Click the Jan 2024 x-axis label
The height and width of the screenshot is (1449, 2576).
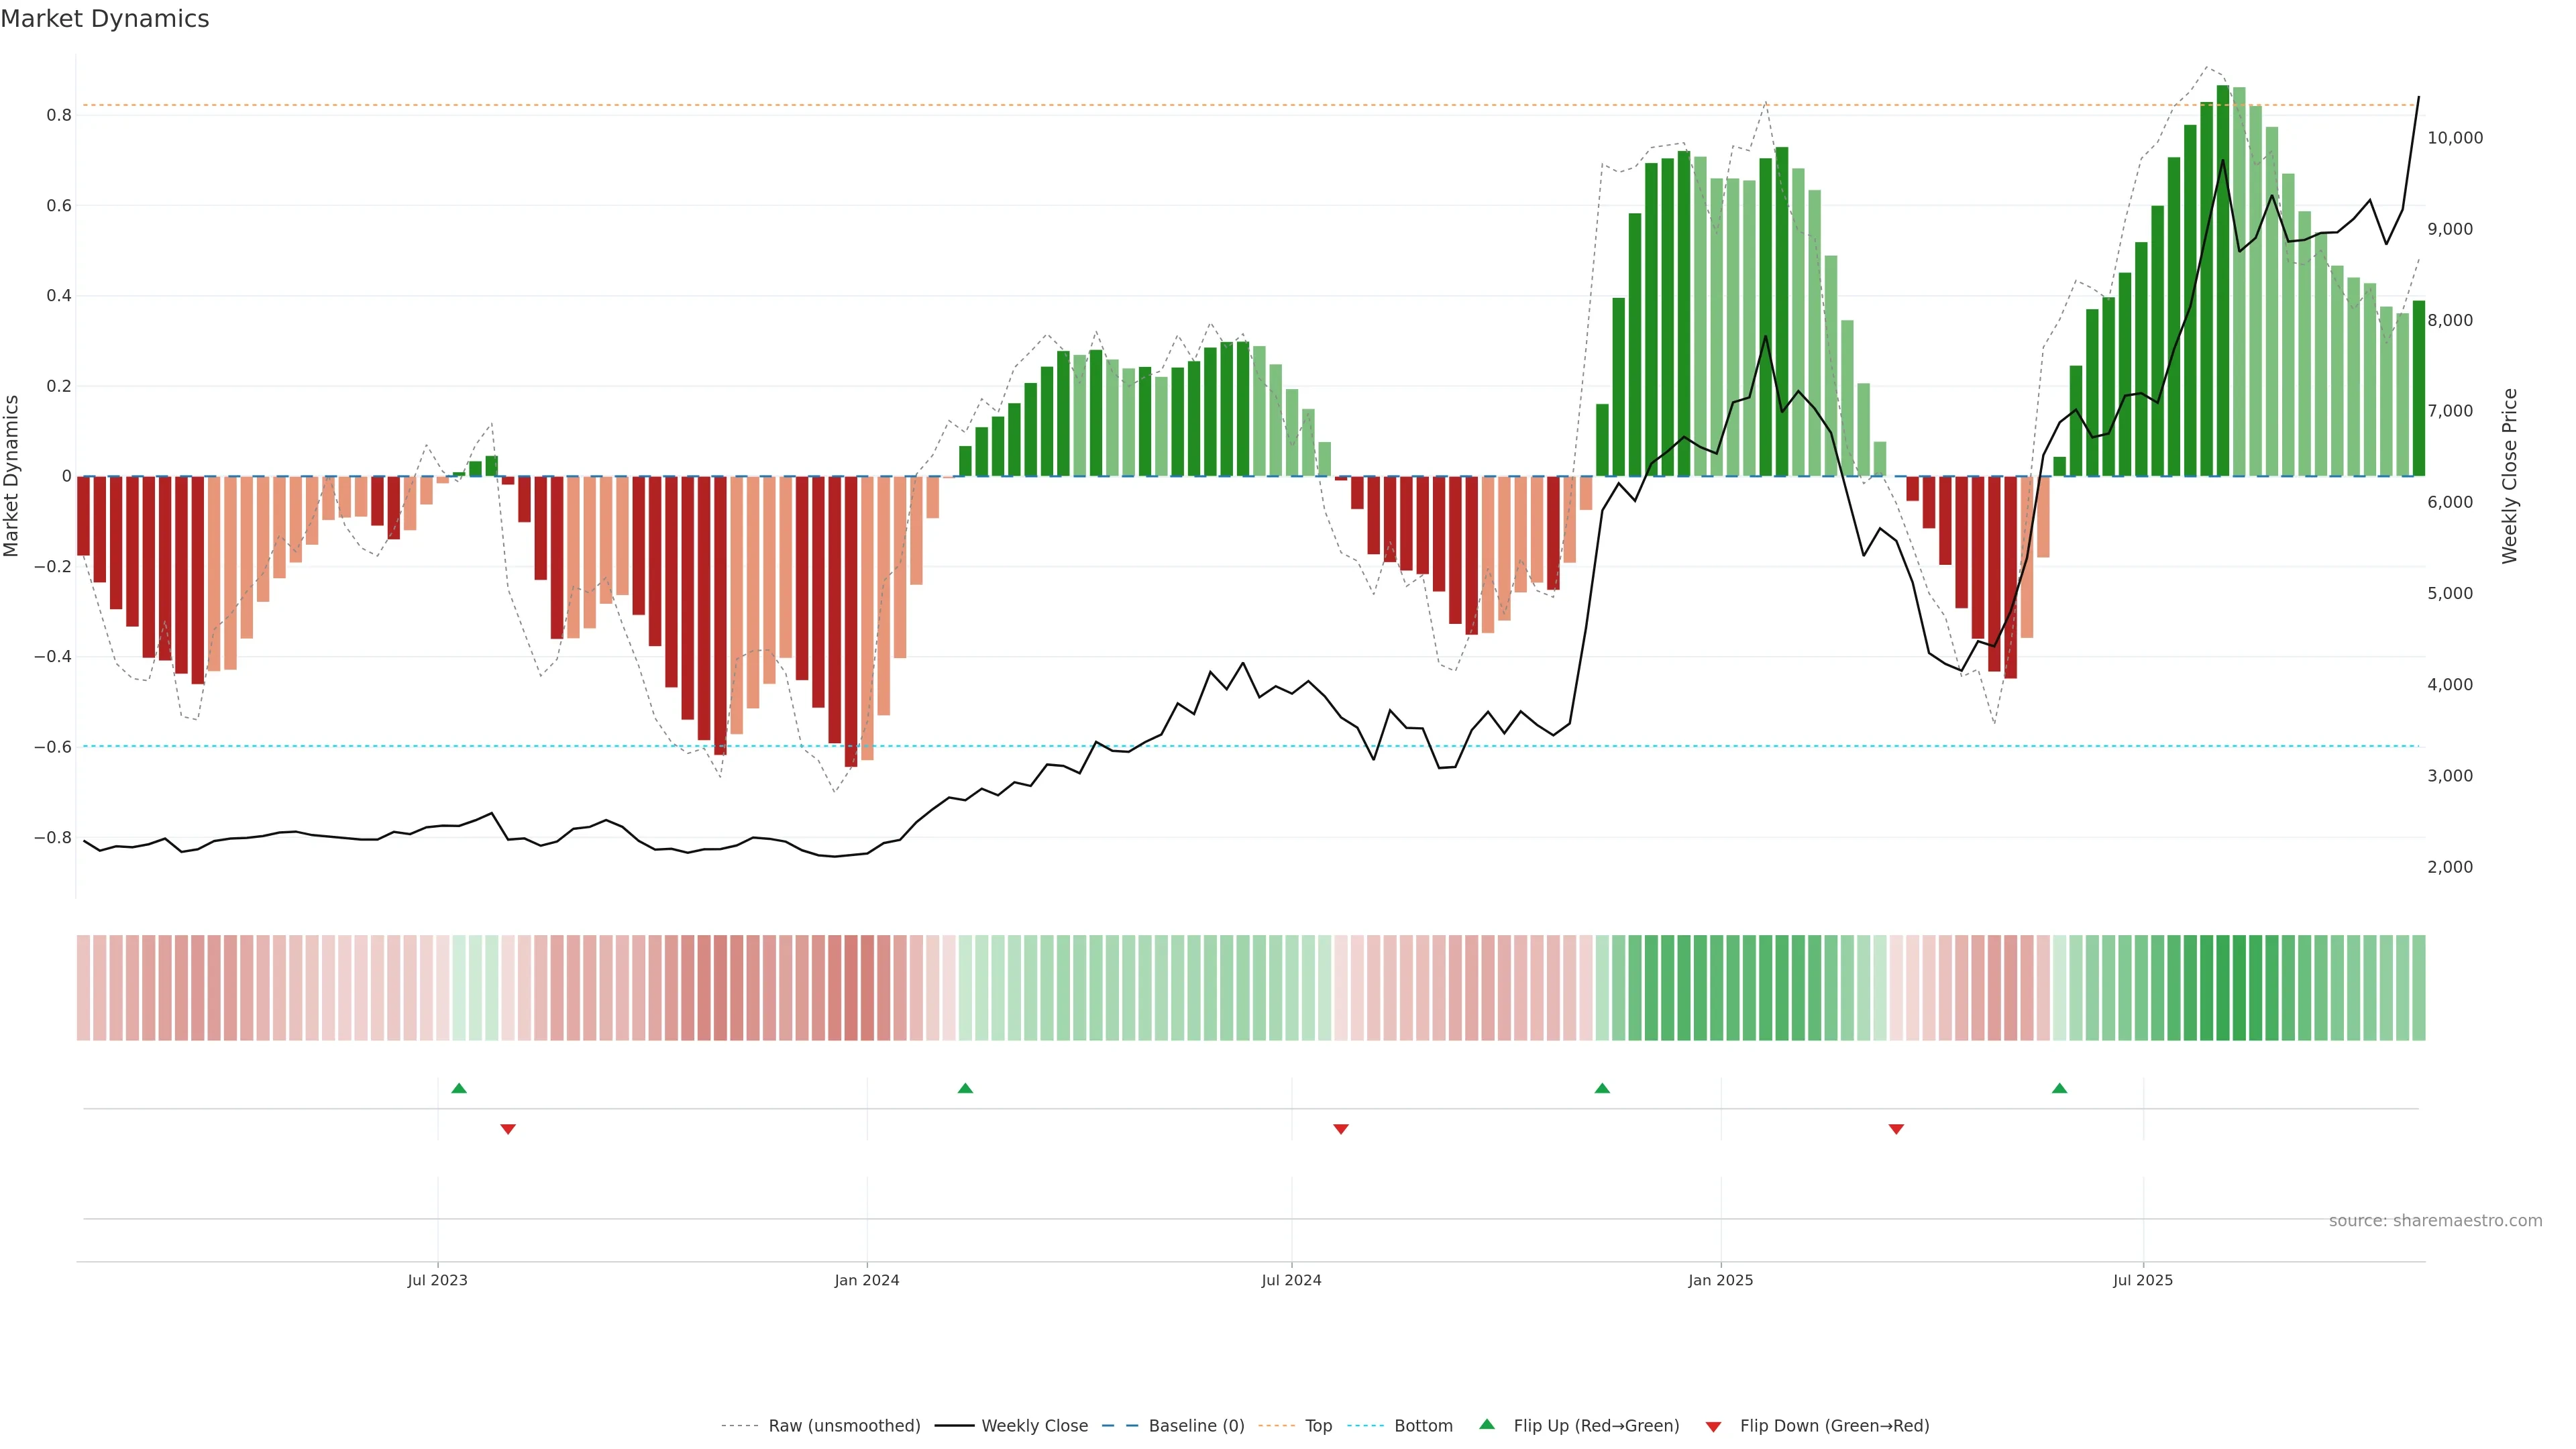pos(867,1280)
